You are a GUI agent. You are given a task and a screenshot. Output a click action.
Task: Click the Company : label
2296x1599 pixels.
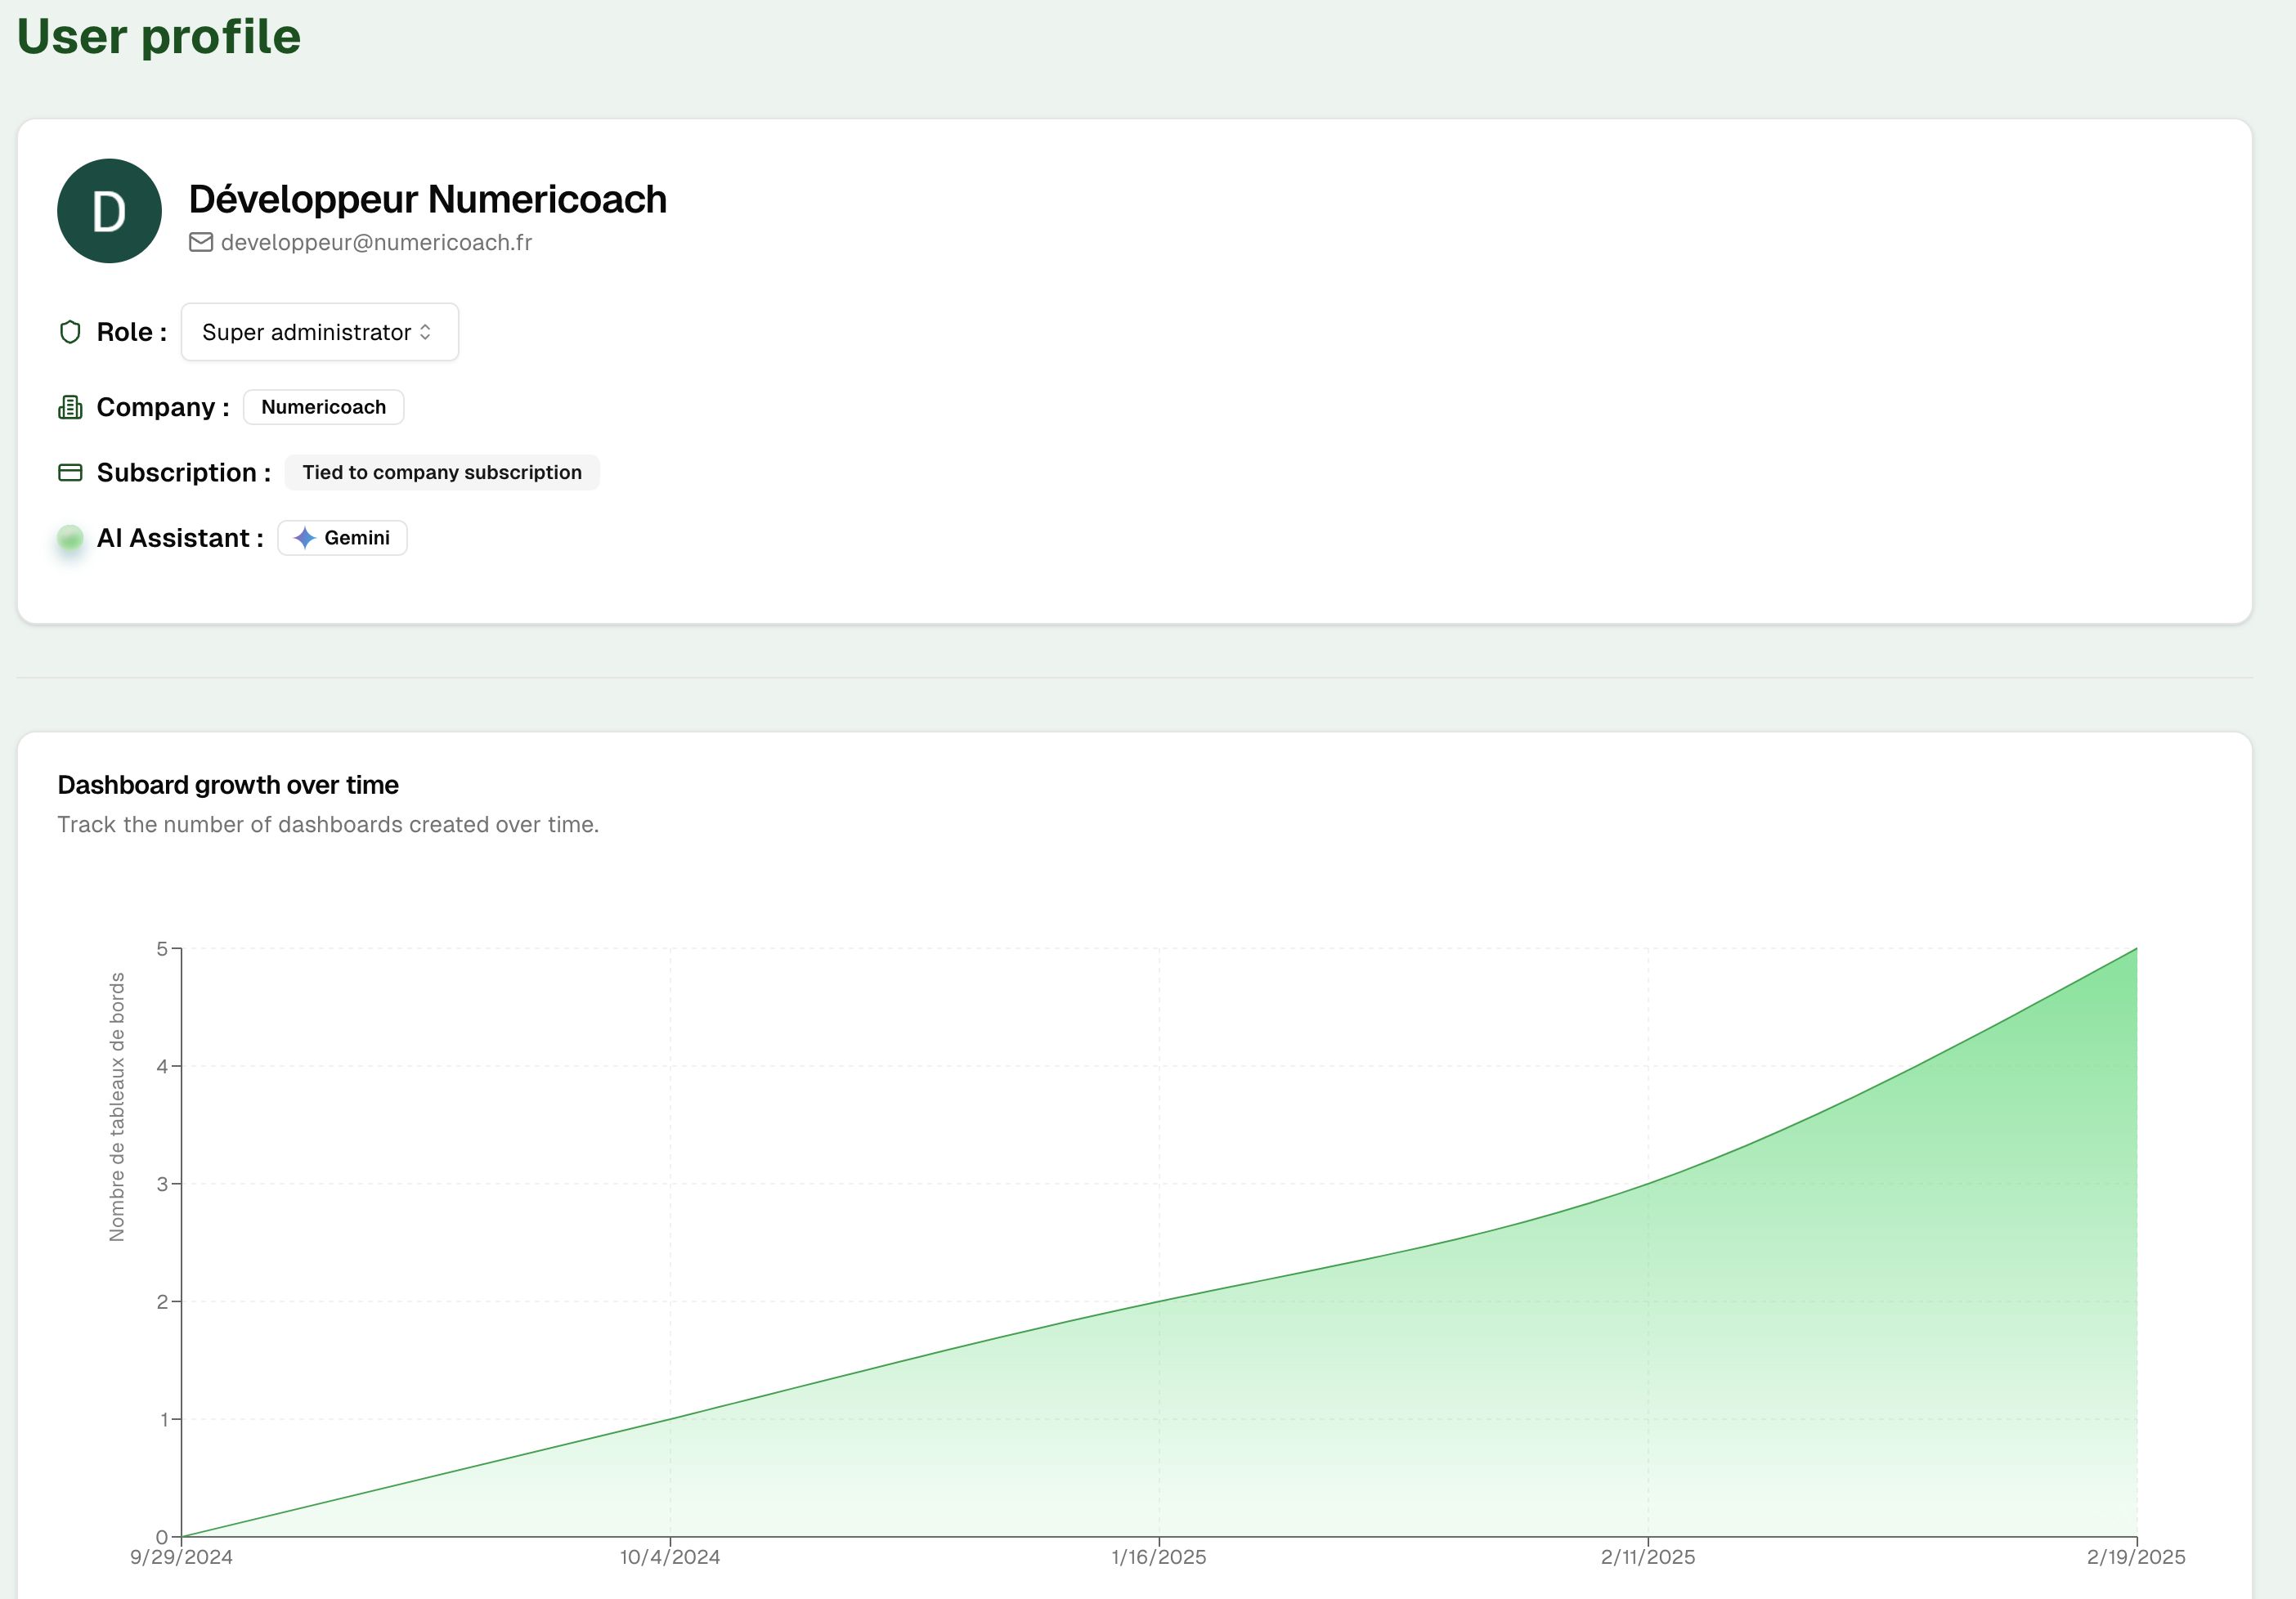[163, 407]
